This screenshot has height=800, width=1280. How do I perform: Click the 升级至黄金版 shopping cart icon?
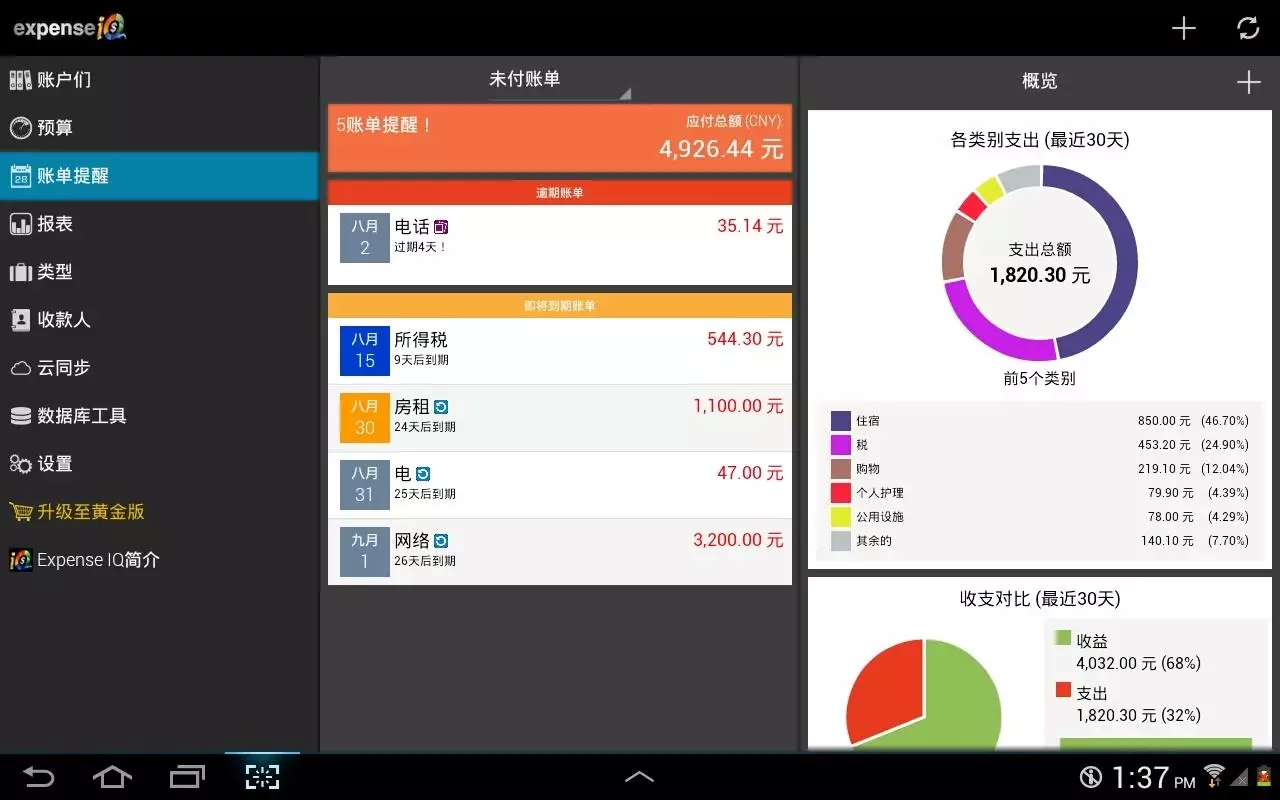(x=20, y=512)
